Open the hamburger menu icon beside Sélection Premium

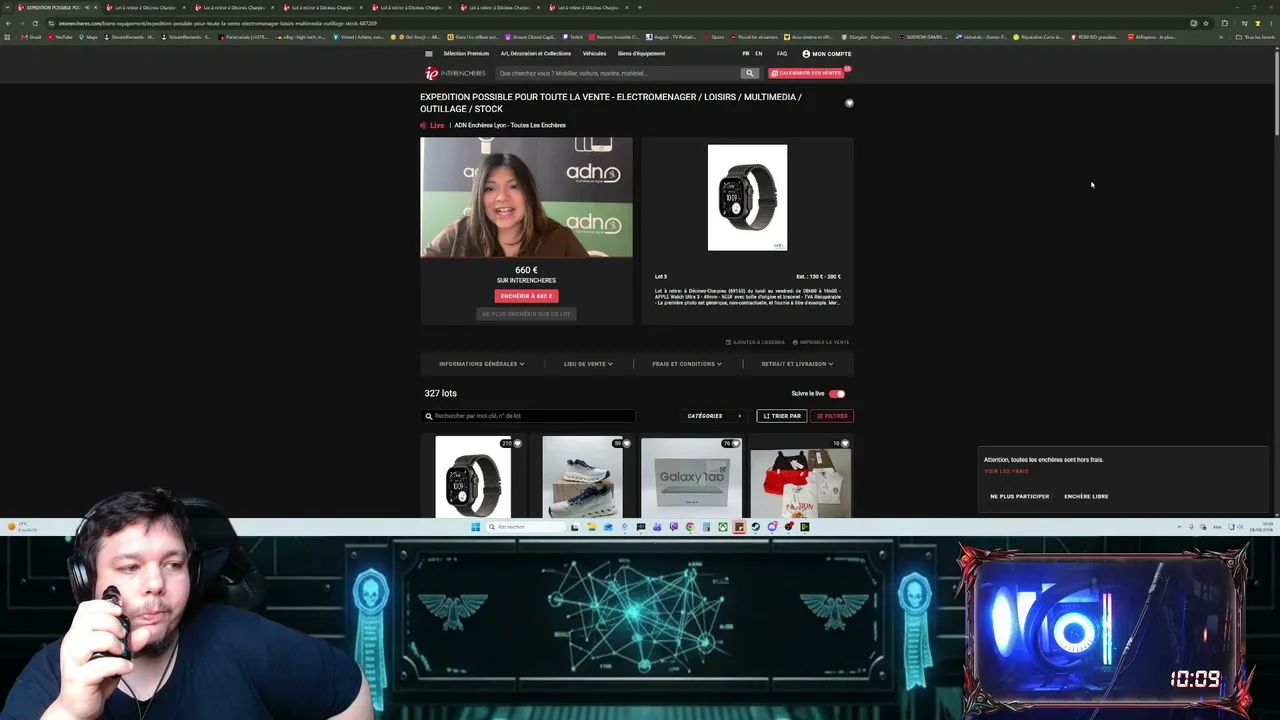point(429,54)
